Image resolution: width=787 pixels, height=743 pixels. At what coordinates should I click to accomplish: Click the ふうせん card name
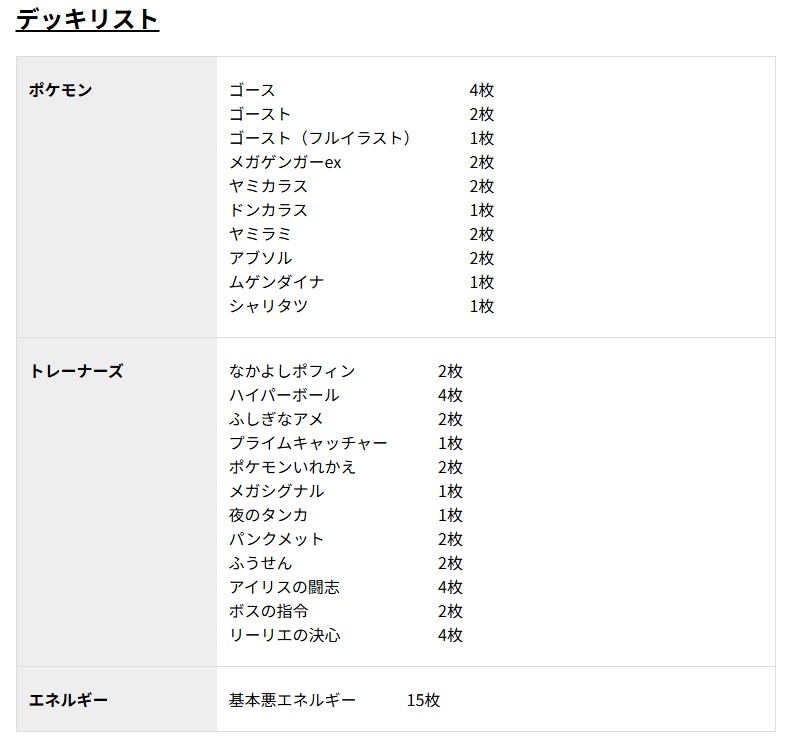point(260,563)
